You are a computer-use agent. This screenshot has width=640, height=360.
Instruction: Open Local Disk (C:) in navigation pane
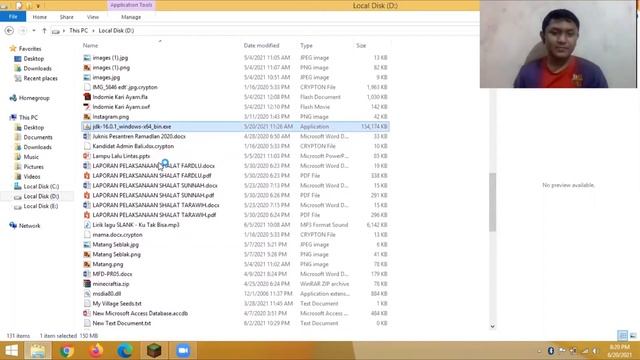click(41, 186)
